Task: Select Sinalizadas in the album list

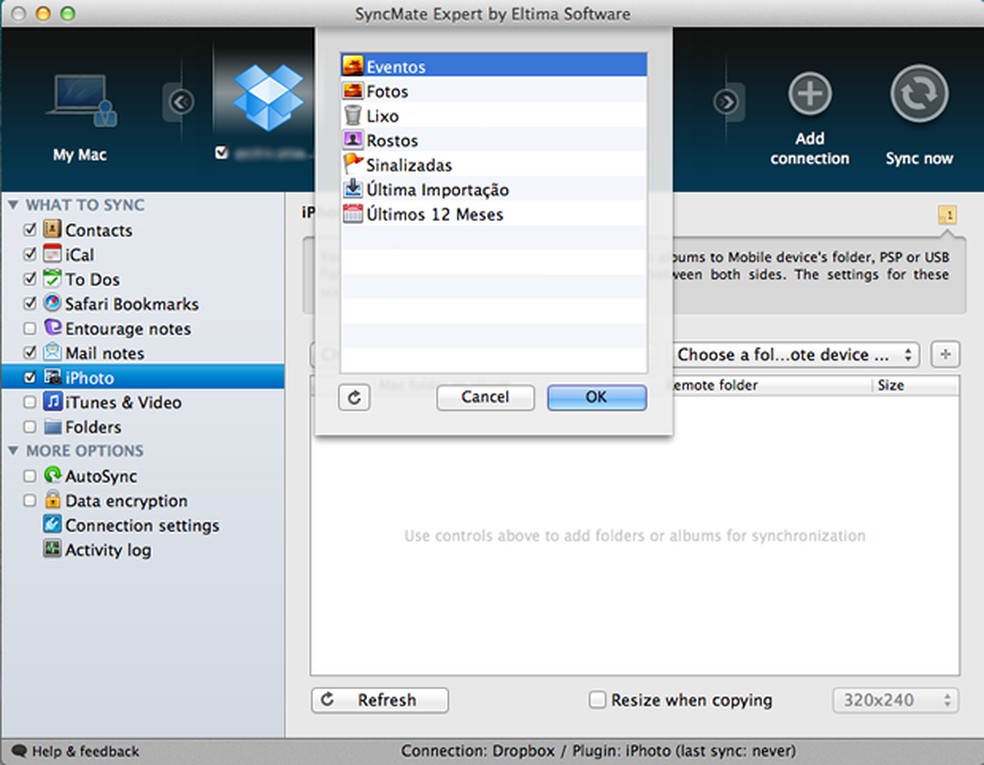Action: point(494,164)
